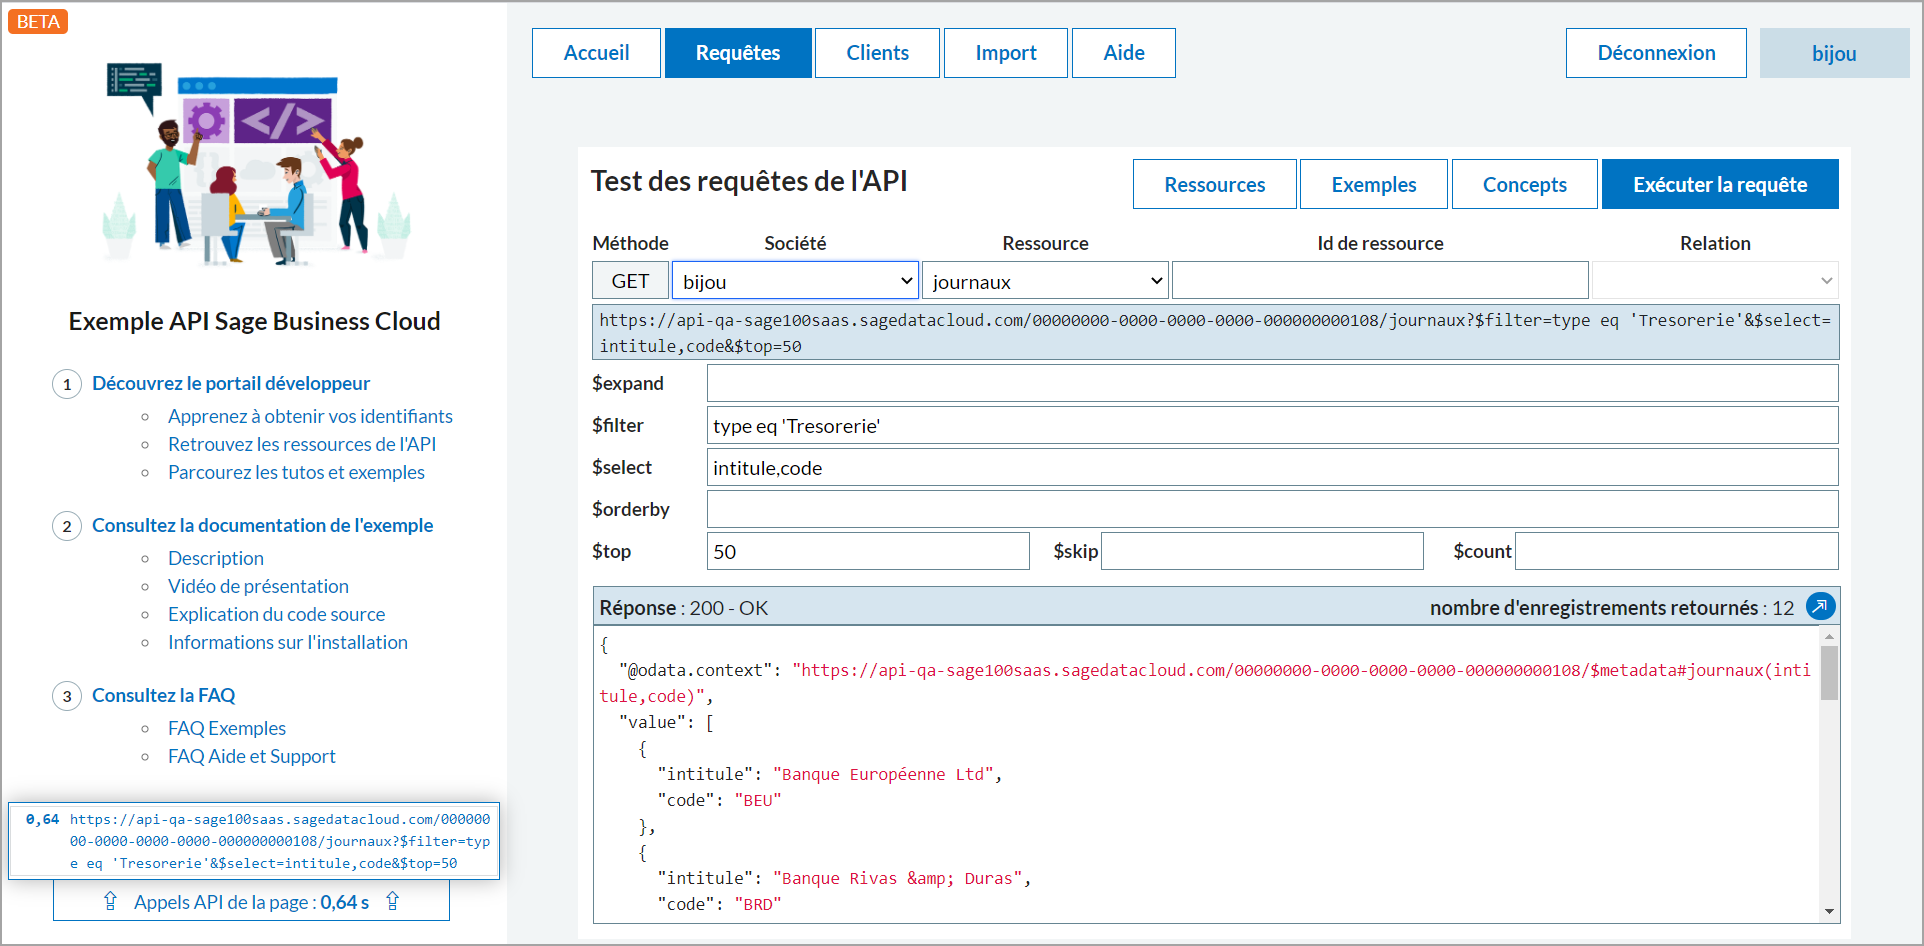
Task: Click the bijou user button
Action: (x=1834, y=53)
